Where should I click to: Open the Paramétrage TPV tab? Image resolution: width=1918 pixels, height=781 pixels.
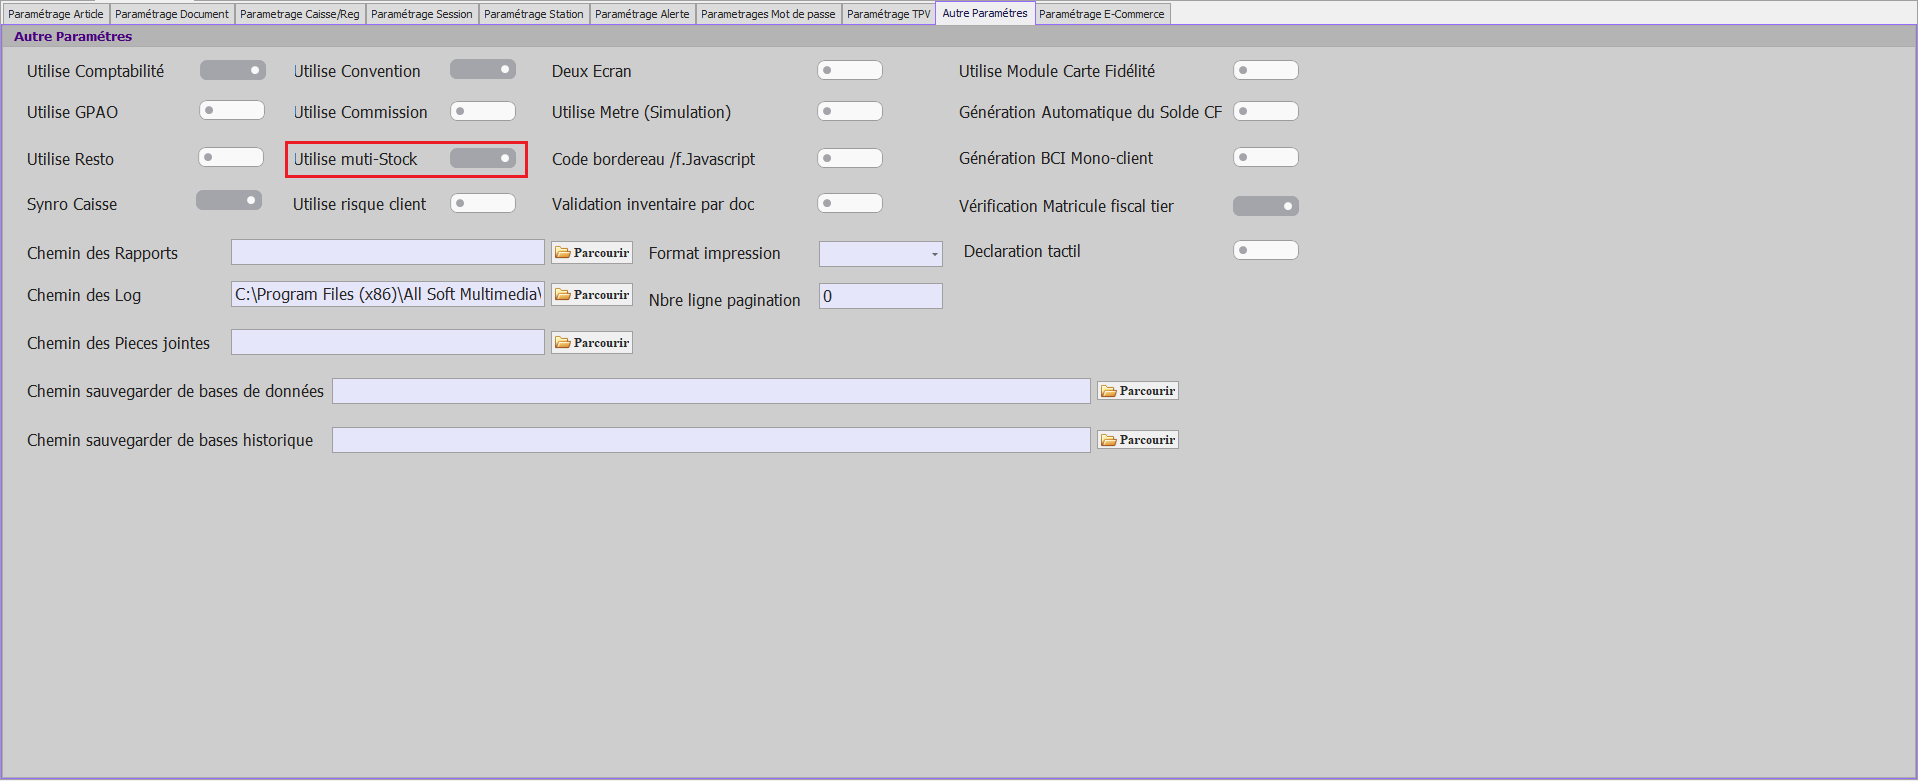[889, 14]
